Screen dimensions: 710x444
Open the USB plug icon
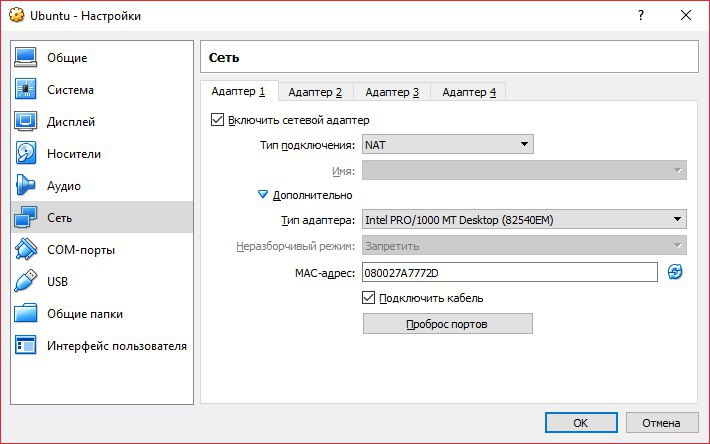pos(25,281)
